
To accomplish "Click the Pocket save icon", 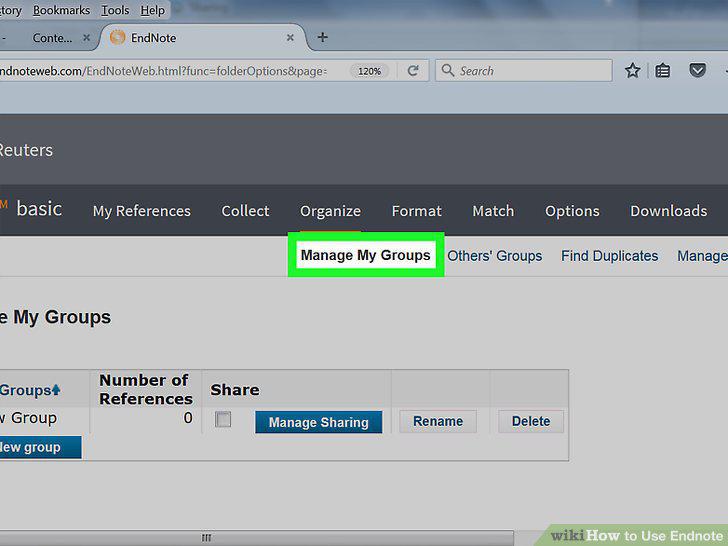I will (697, 71).
